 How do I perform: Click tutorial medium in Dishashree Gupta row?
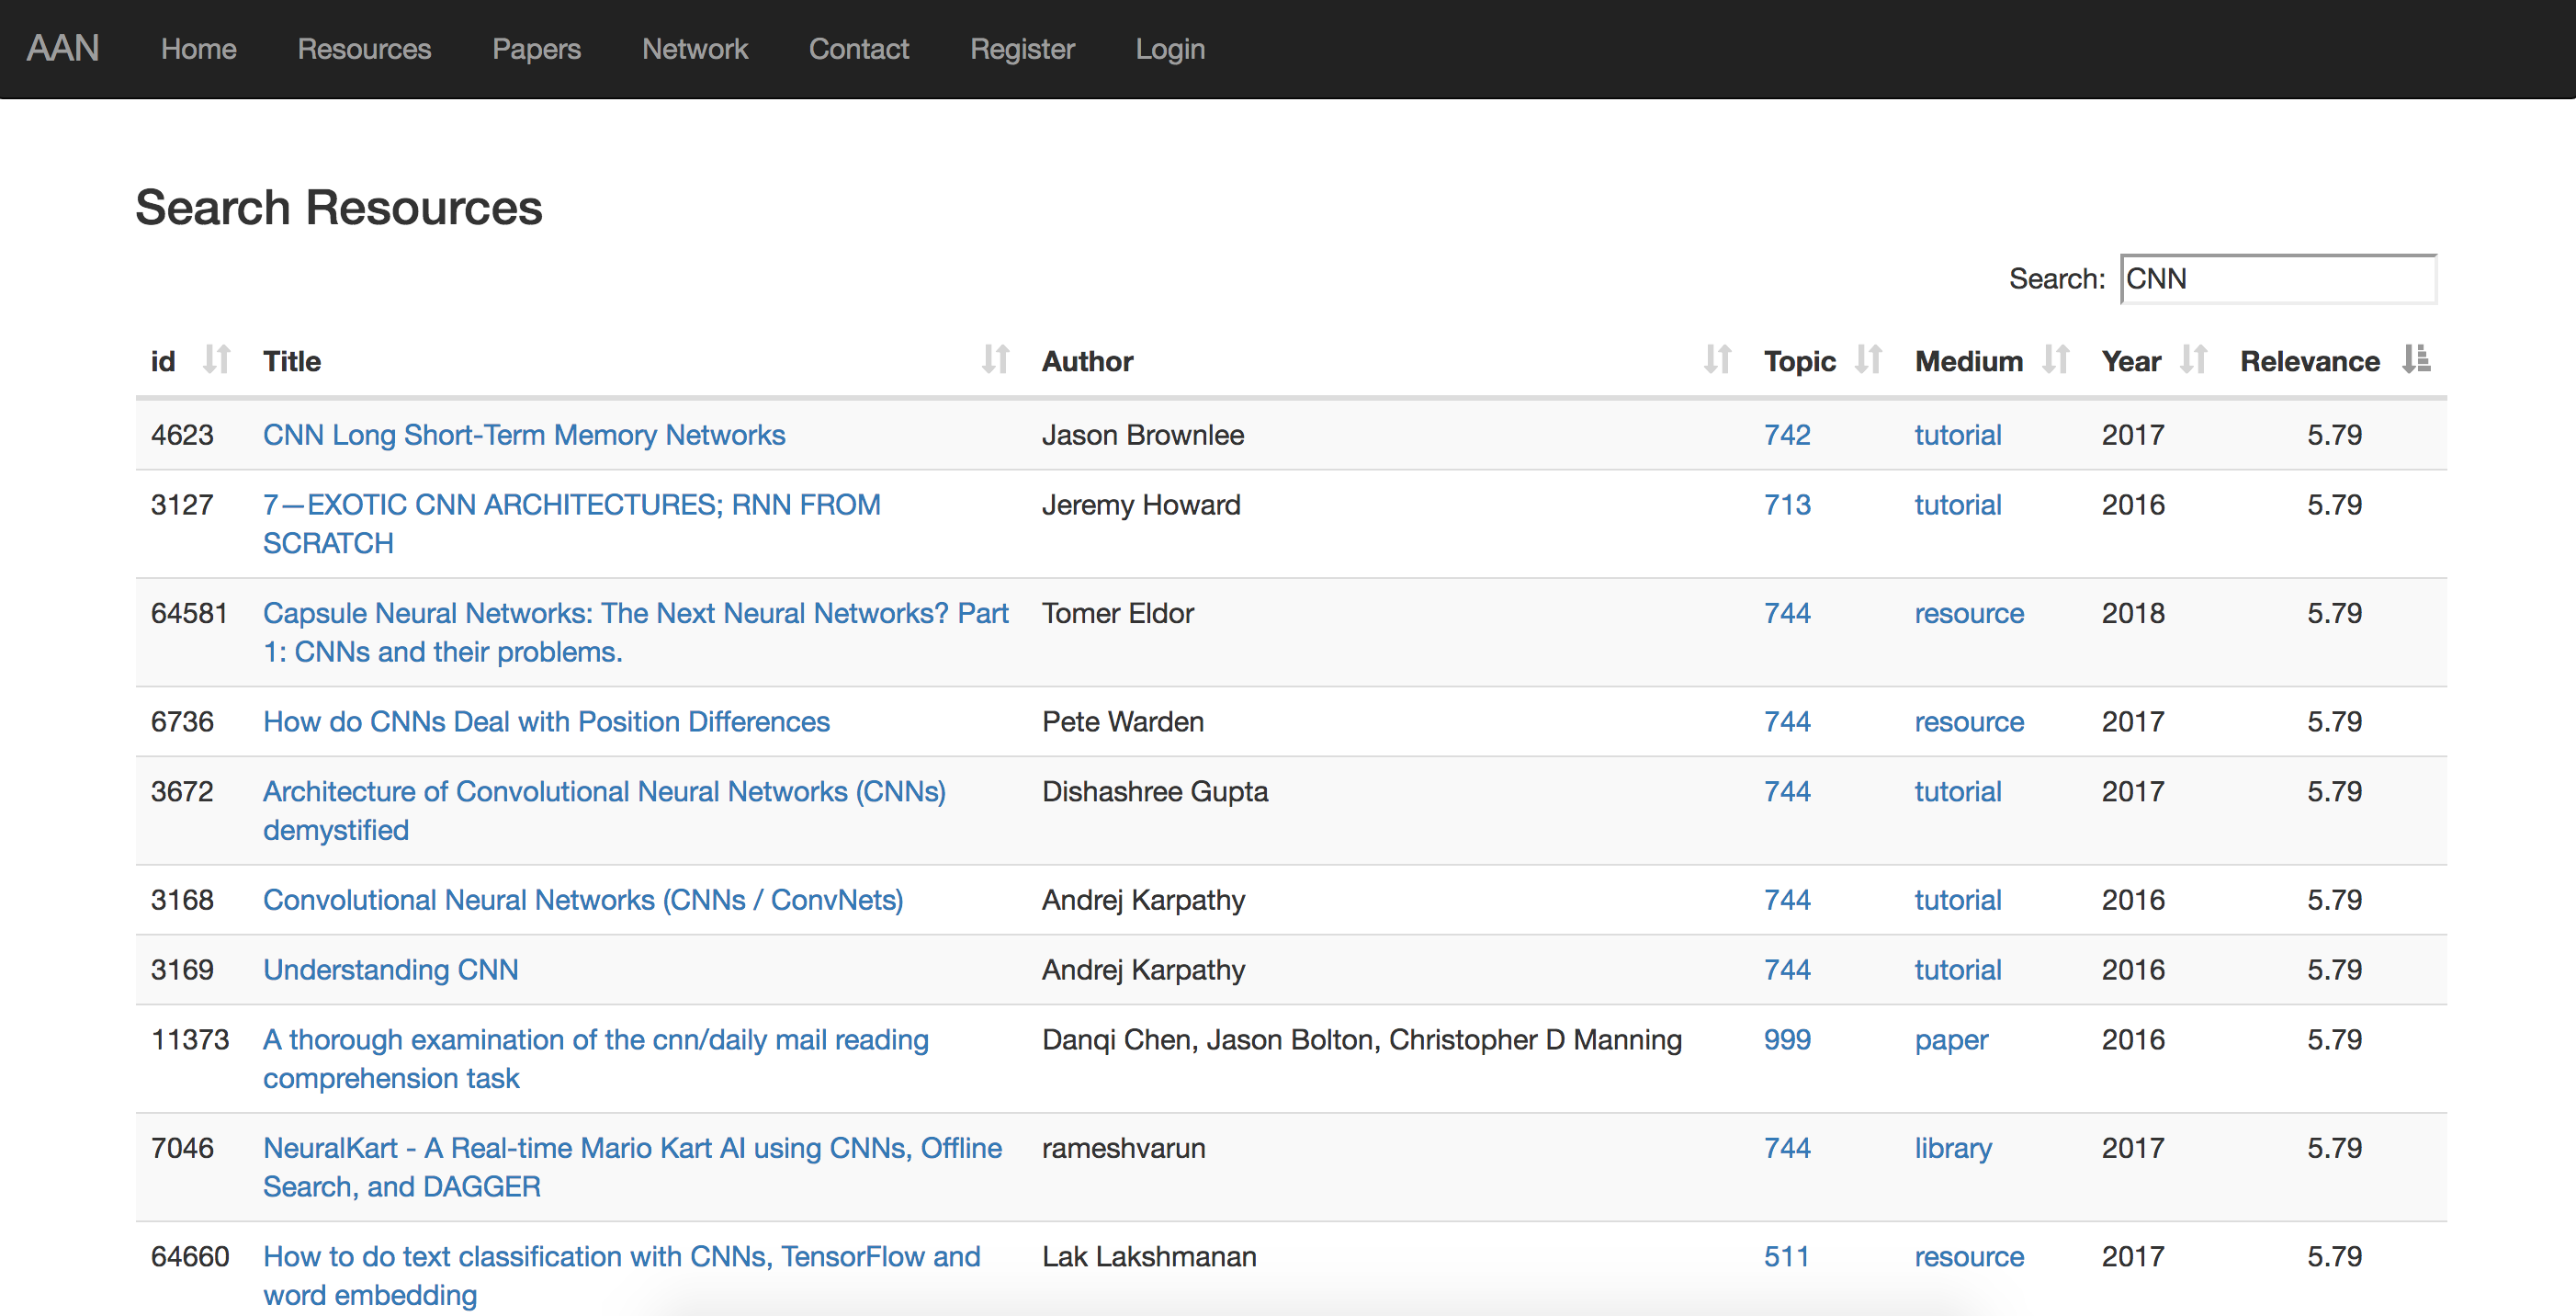click(x=1958, y=792)
